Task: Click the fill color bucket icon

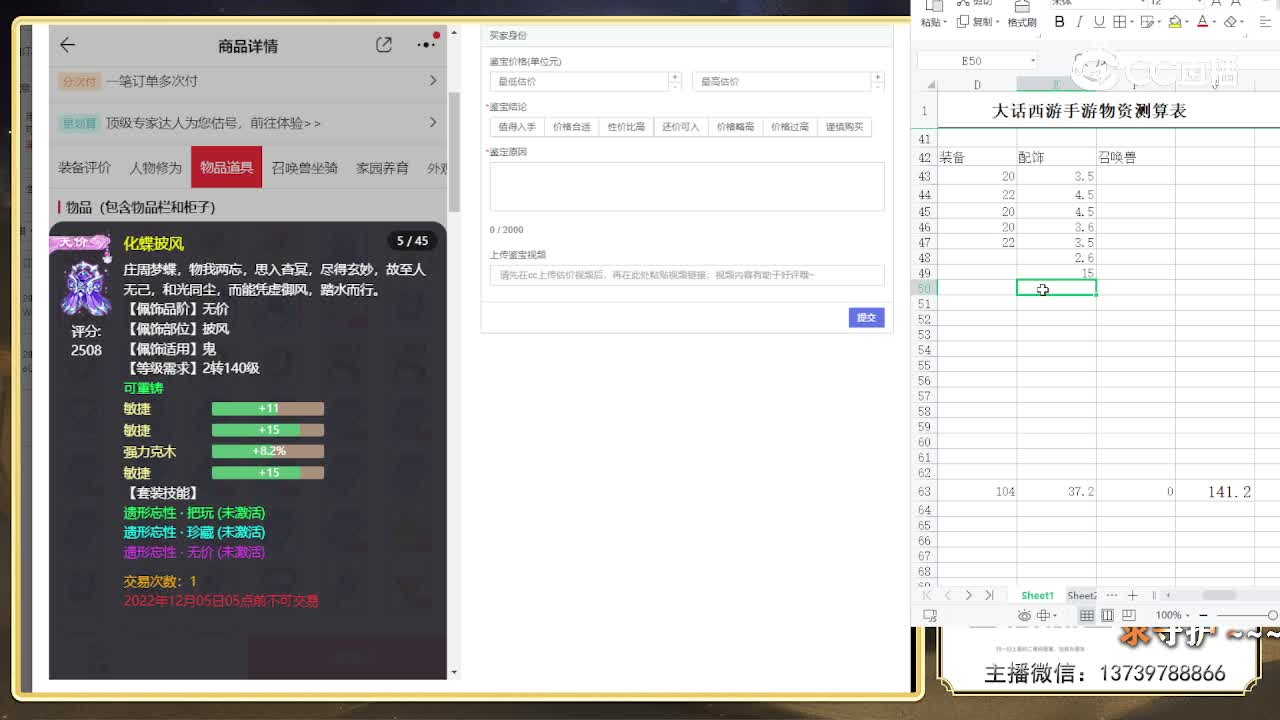Action: pyautogui.click(x=1175, y=22)
